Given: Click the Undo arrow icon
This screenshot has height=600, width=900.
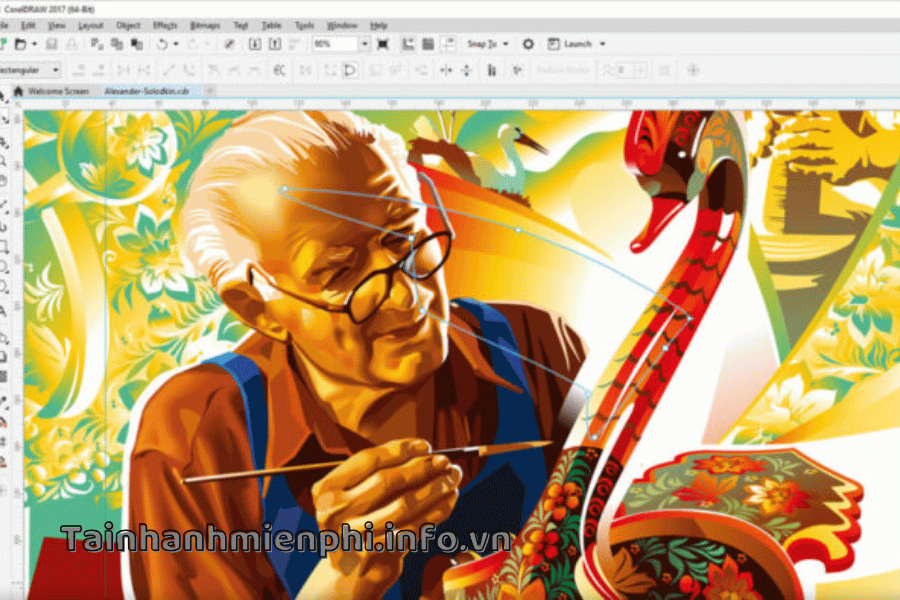Looking at the screenshot, I should 162,44.
